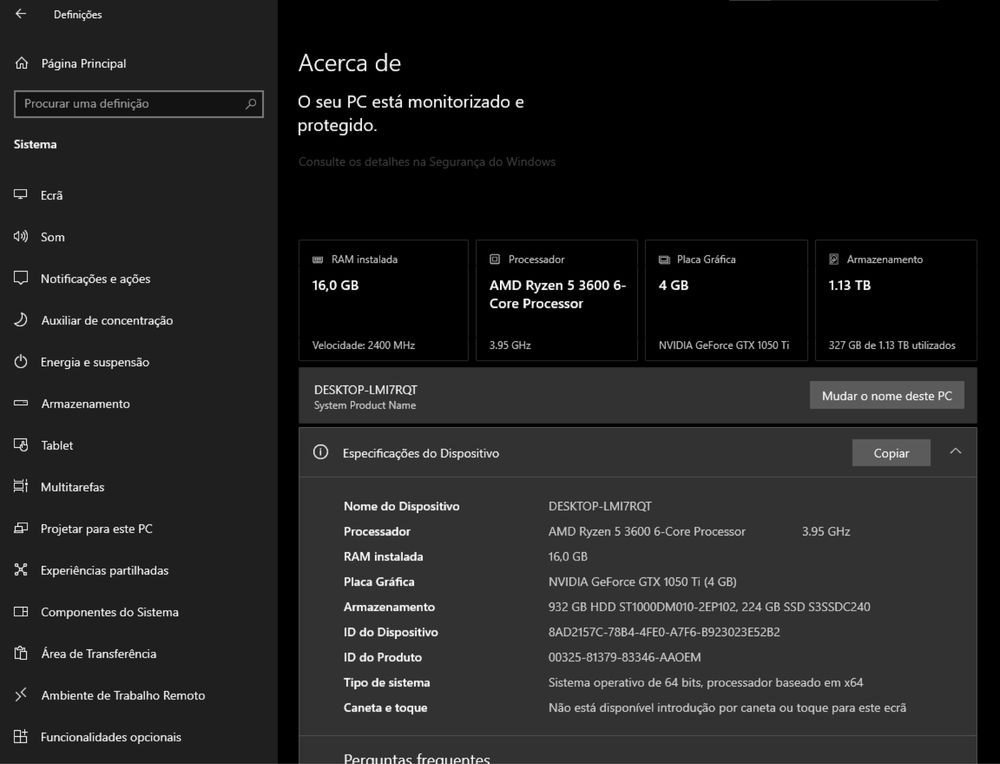The image size is (1000, 764).
Task: Open Ambiente de Trabalho Remoto settings
Action: [123, 695]
